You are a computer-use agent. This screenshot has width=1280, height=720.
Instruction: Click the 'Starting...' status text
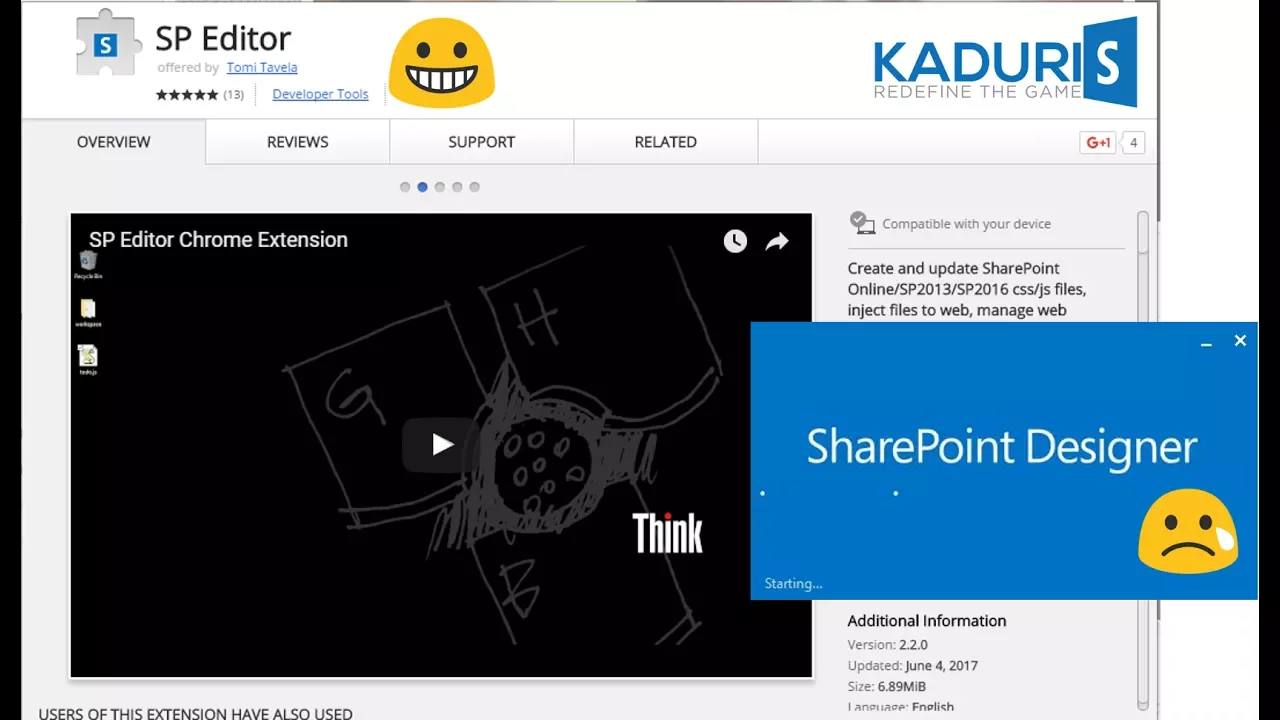click(793, 584)
